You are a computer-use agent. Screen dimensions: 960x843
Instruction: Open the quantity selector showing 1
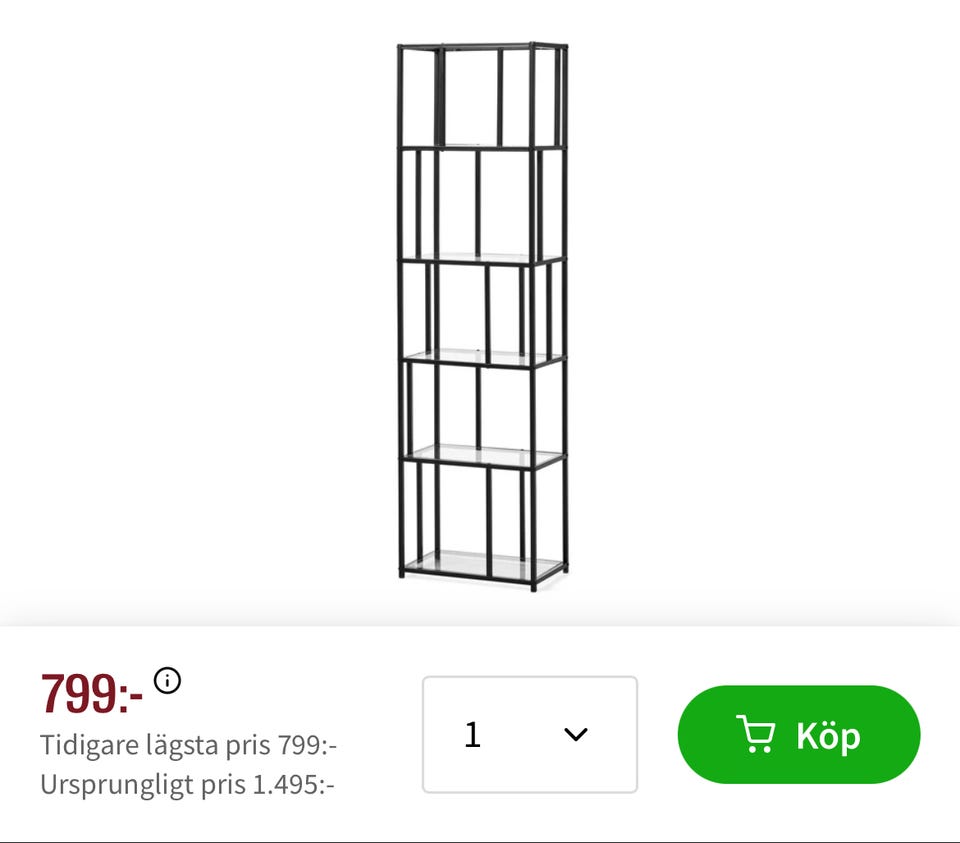click(x=530, y=734)
